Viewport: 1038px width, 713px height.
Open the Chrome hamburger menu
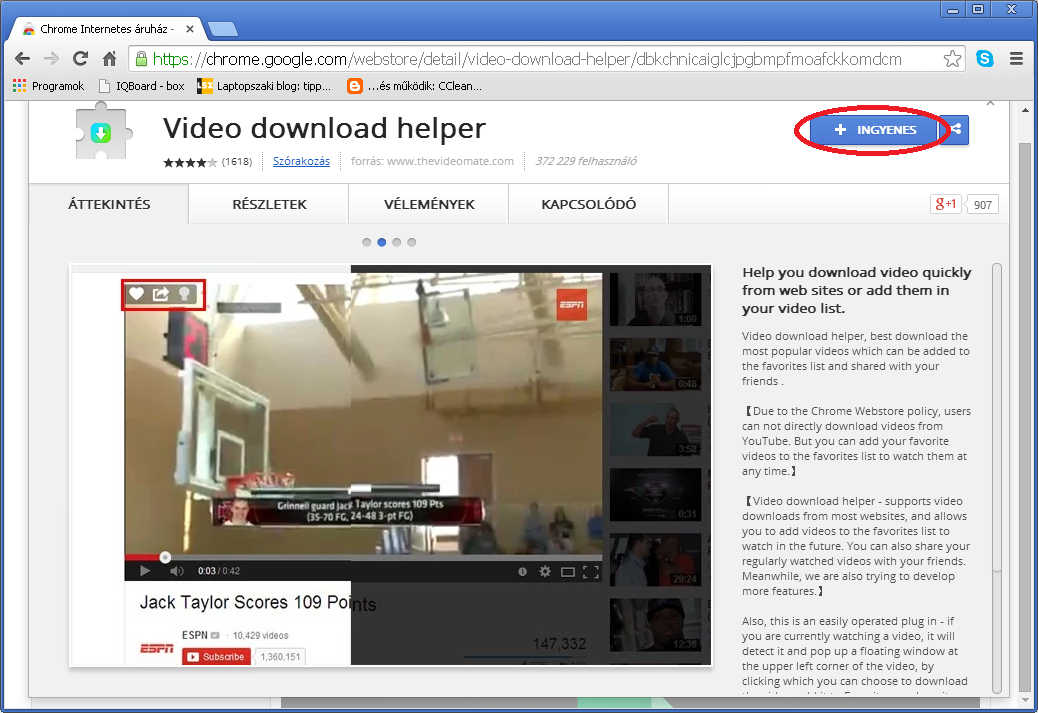(1016, 59)
